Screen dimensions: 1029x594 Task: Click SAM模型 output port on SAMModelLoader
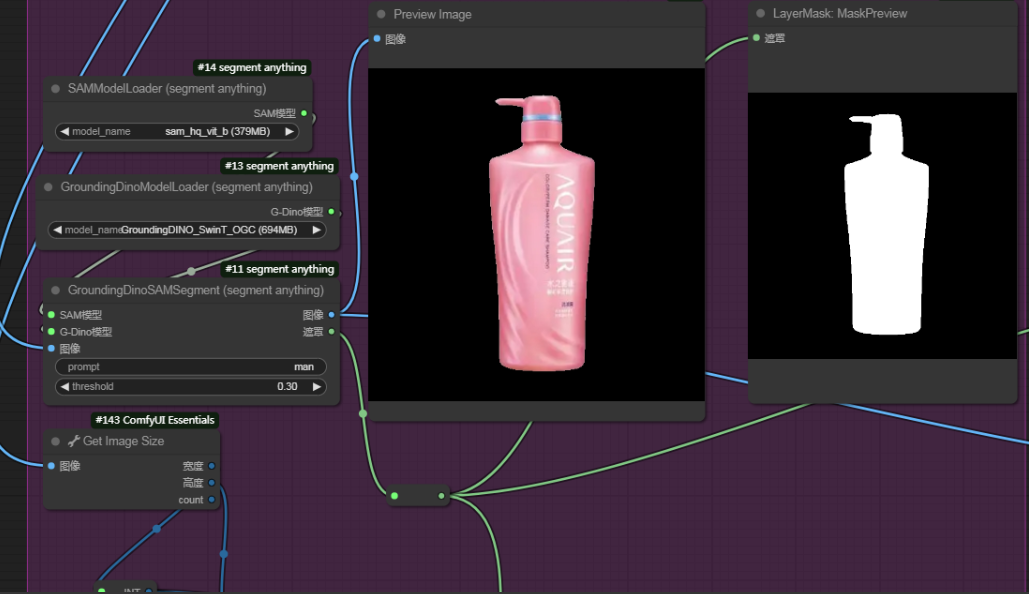(x=304, y=114)
